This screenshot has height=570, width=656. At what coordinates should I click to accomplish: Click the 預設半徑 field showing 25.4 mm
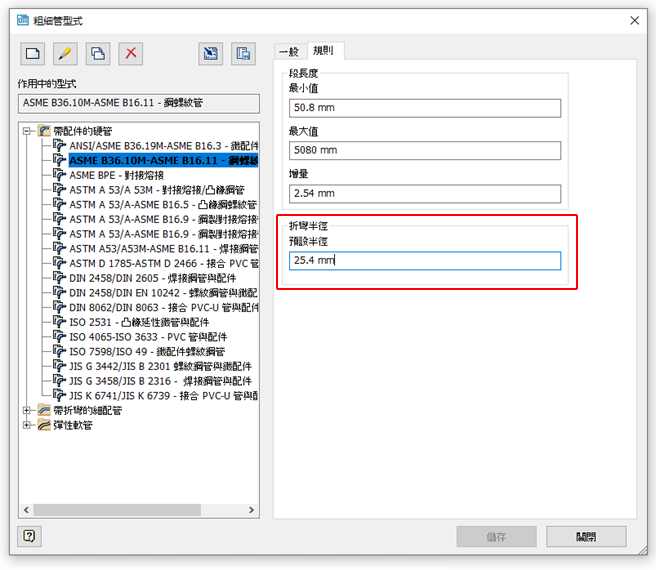[x=425, y=261]
